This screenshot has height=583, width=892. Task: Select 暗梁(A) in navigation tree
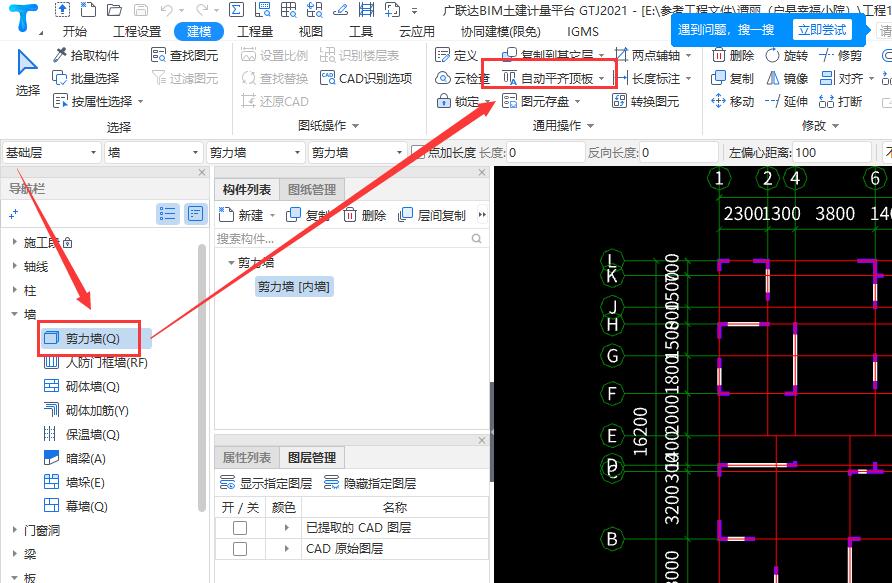point(75,458)
